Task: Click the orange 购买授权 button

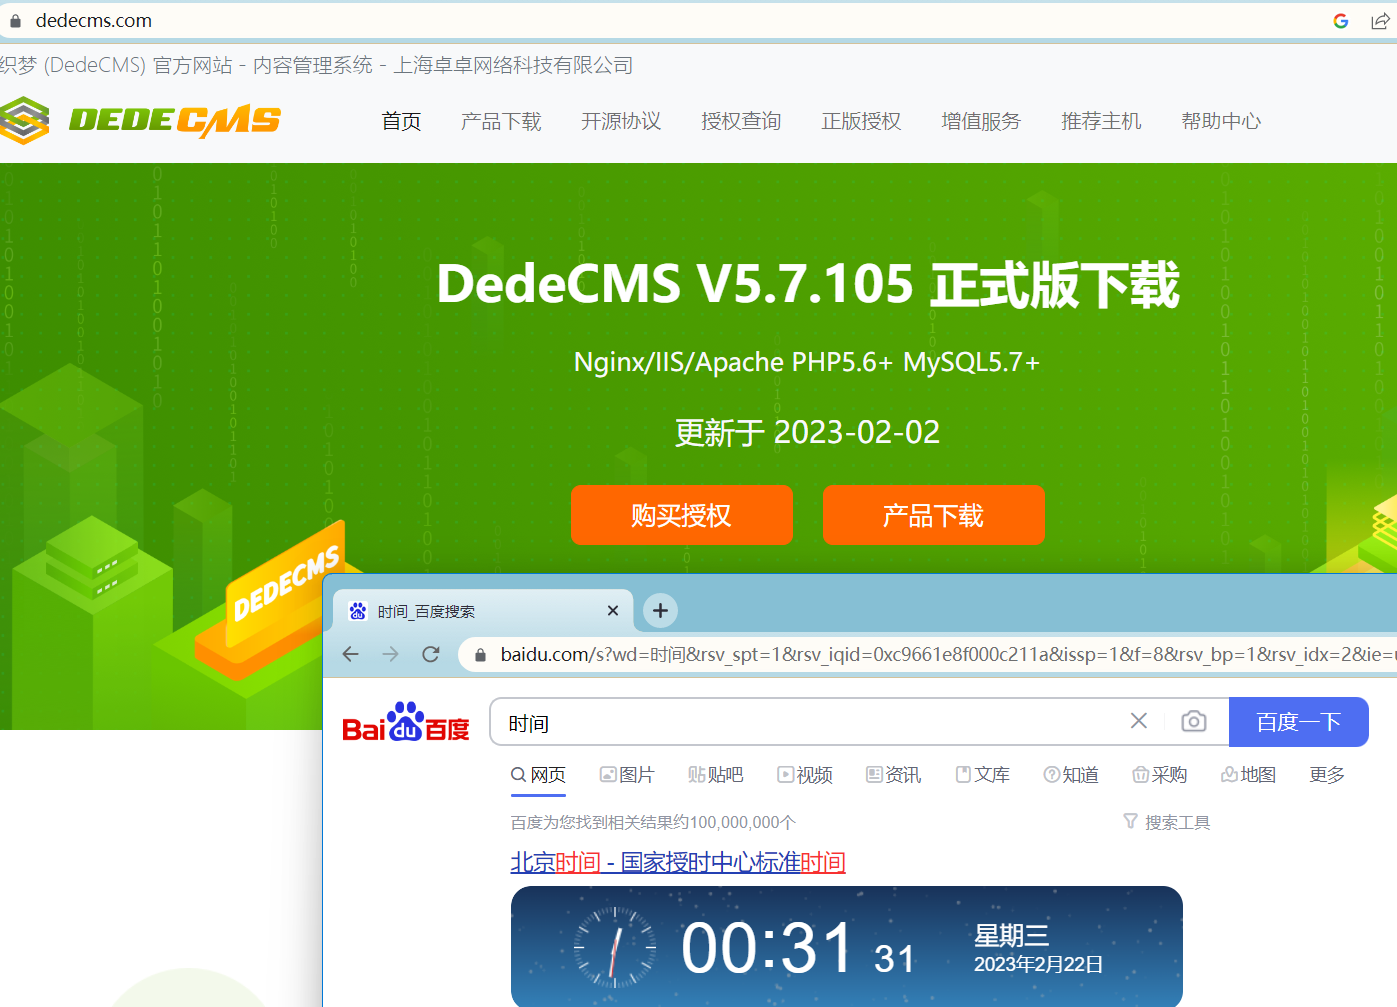Action: 682,515
